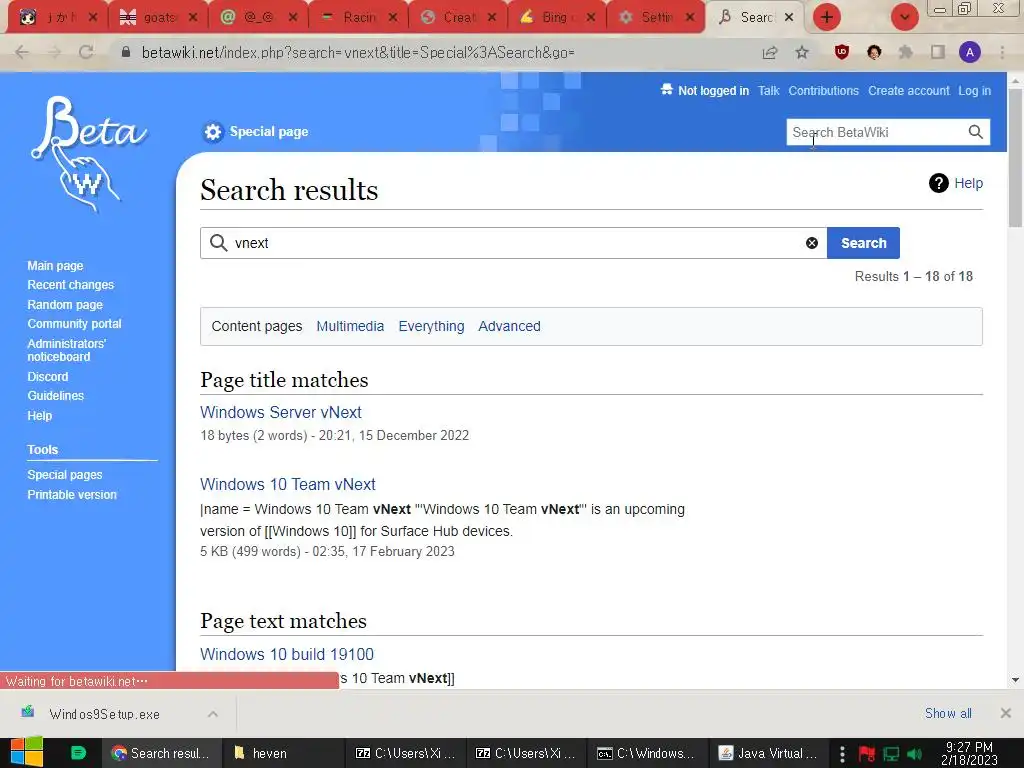
Task: Click the magnifier in Search BetaWiki box
Action: [x=976, y=132]
